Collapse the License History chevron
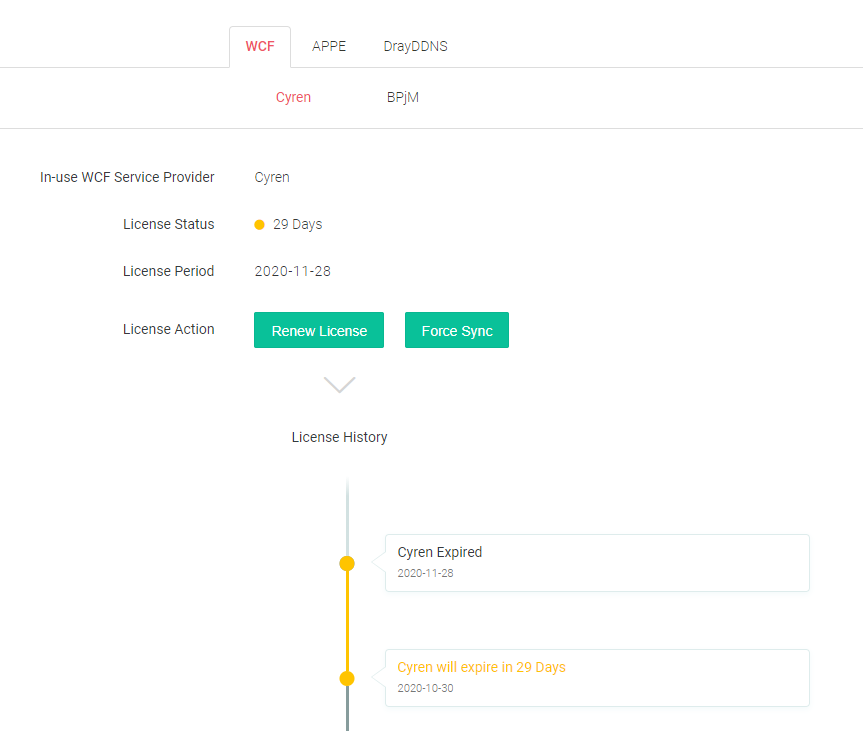Screen dimensions: 863x731 [x=340, y=384]
